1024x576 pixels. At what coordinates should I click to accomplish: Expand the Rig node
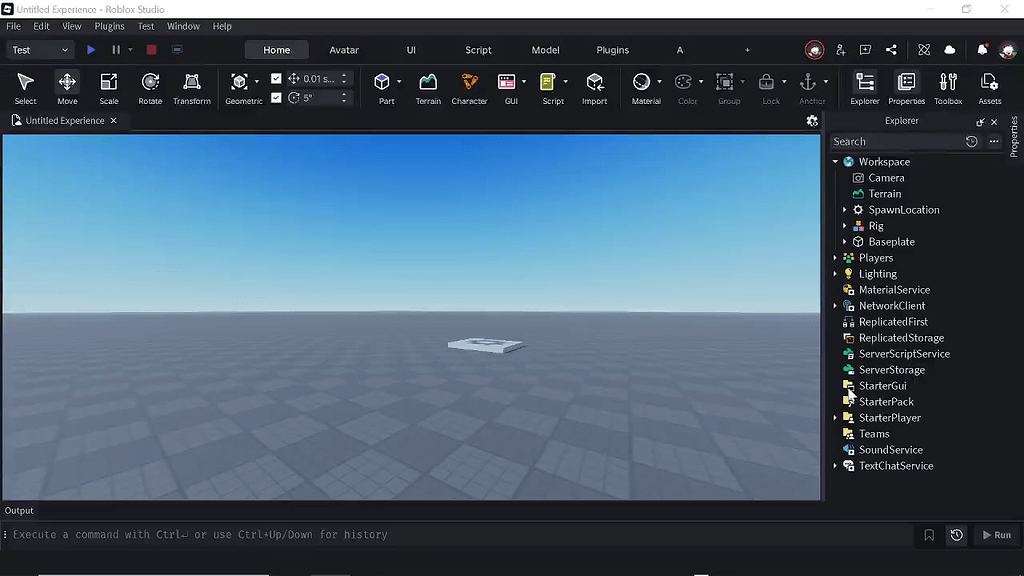(844, 226)
